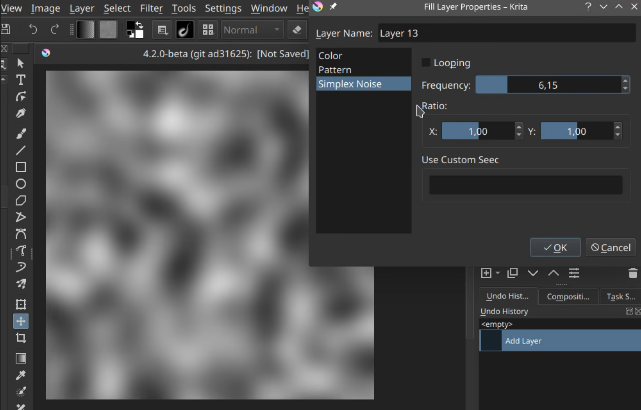
Task: Expand the add layer type arrow
Action: 498,273
